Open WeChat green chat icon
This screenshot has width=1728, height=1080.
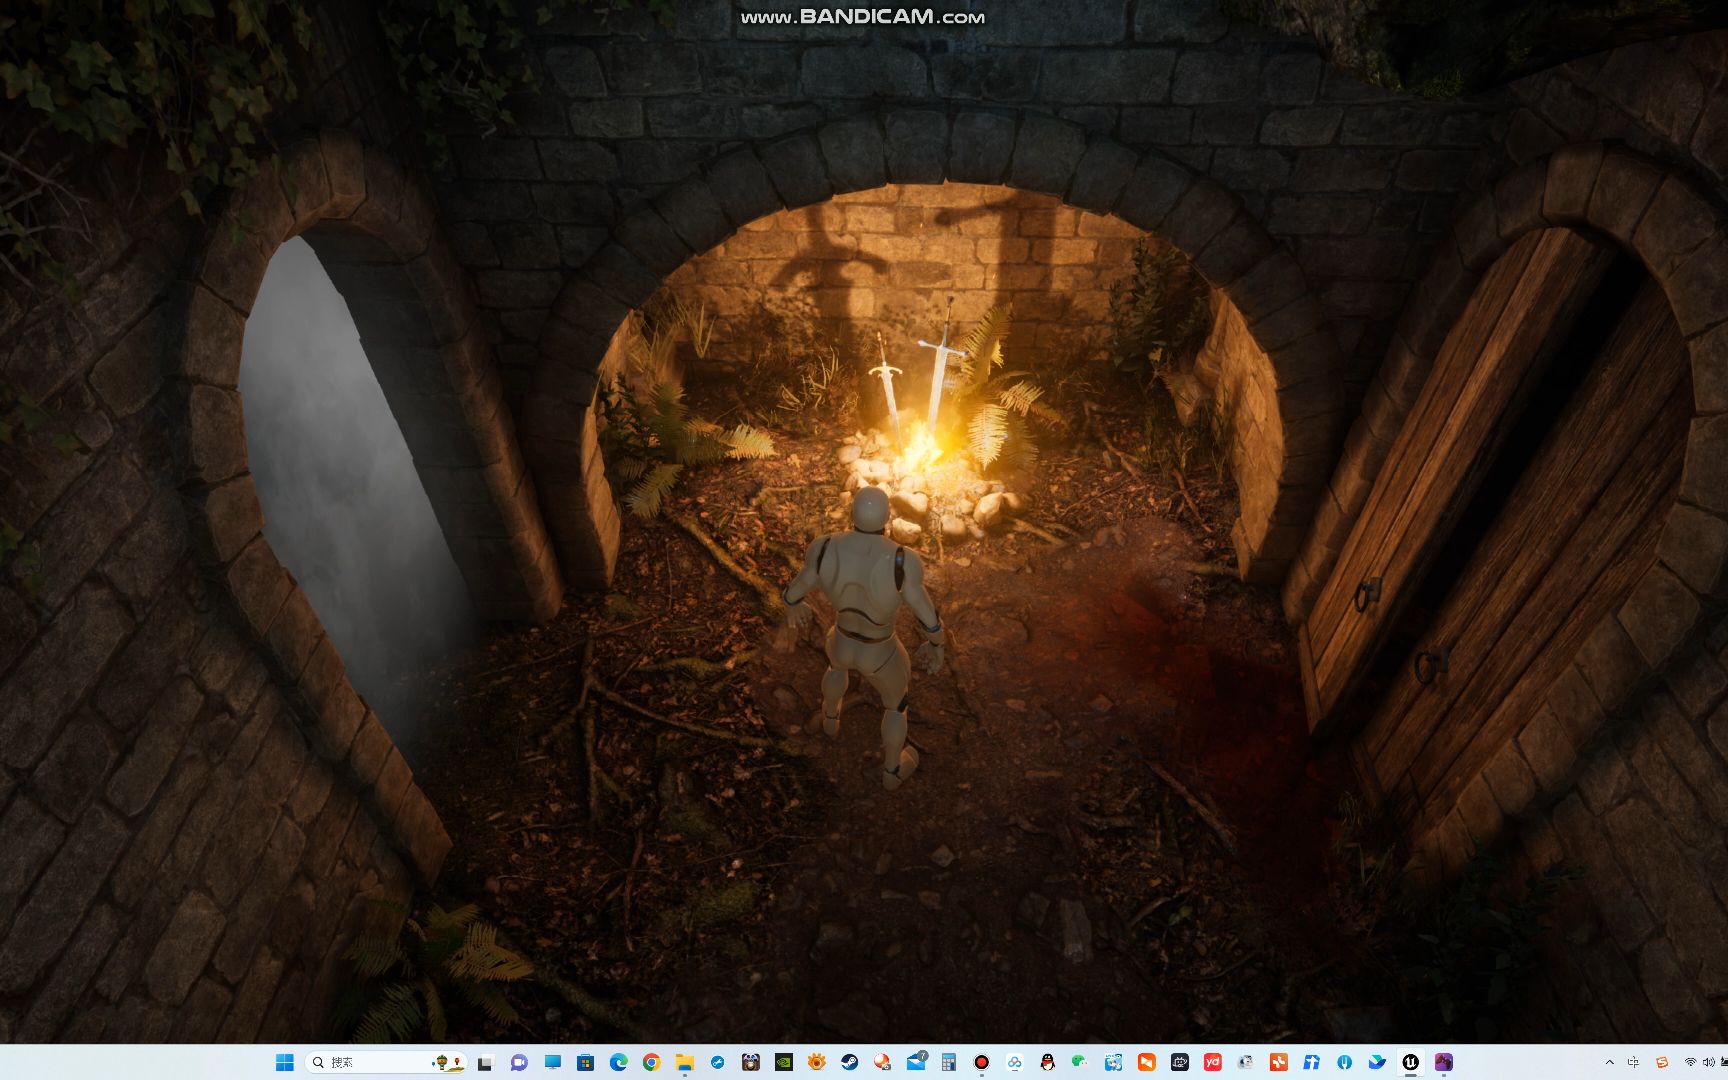coord(1080,1062)
